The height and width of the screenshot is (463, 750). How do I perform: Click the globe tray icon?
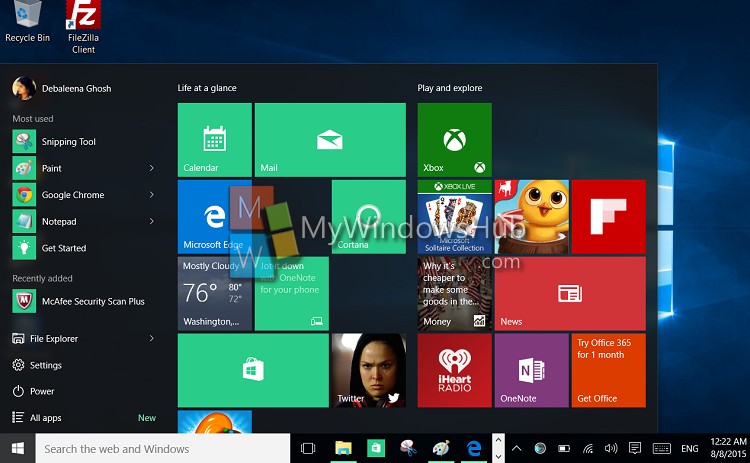[x=540, y=448]
